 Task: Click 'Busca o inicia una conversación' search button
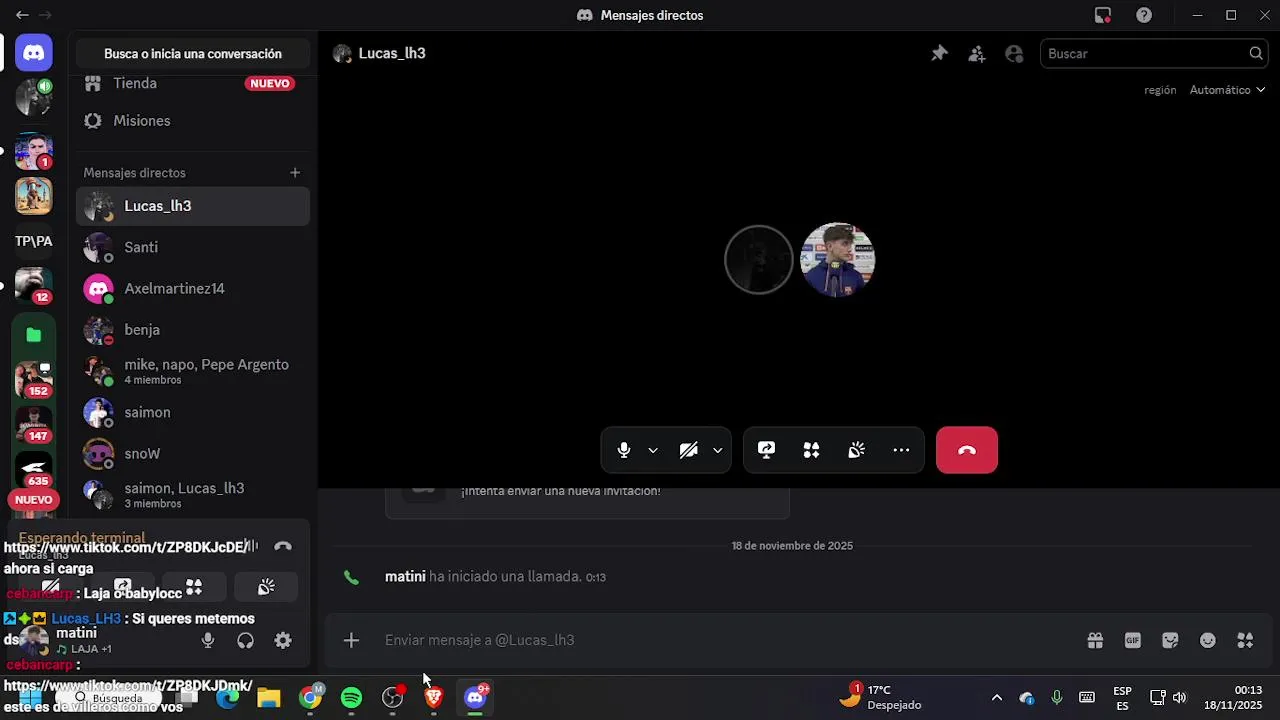coord(193,54)
